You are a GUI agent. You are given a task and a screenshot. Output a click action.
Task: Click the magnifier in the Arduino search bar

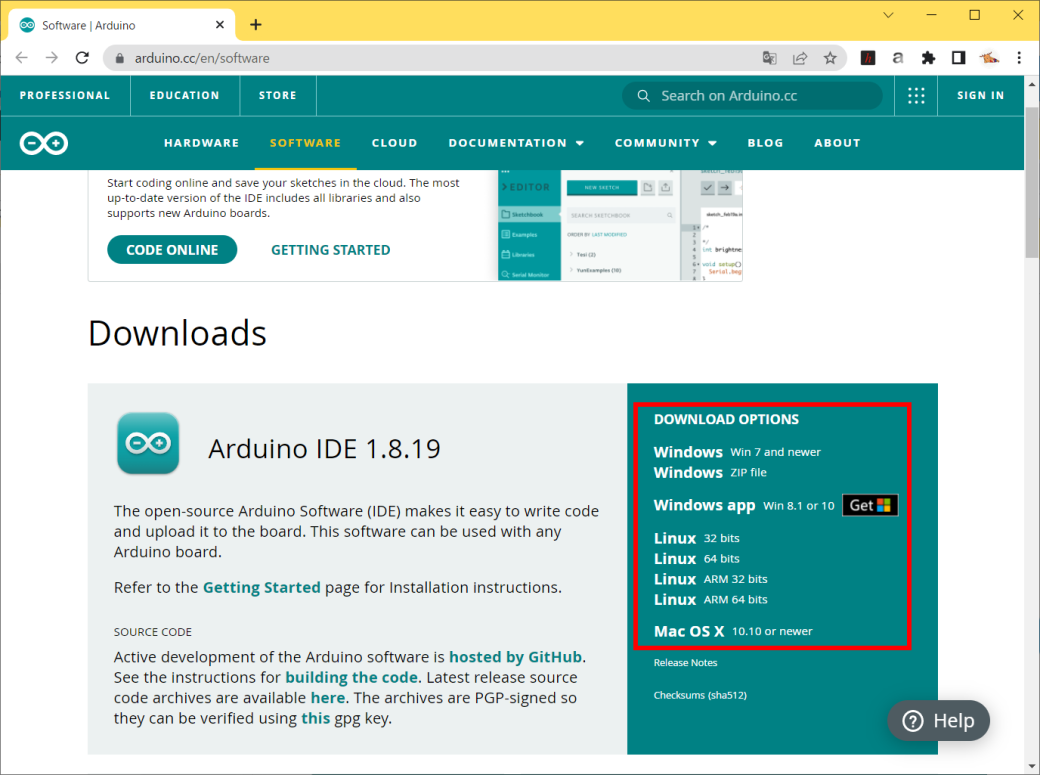643,95
